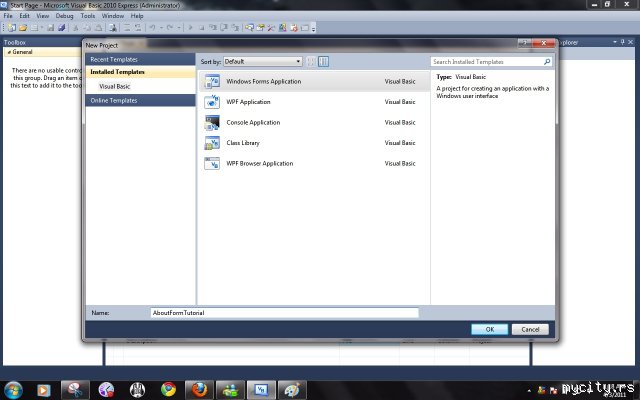Switch the template list to medium icons view
Viewport: 640px width, 400px height.
coord(323,62)
